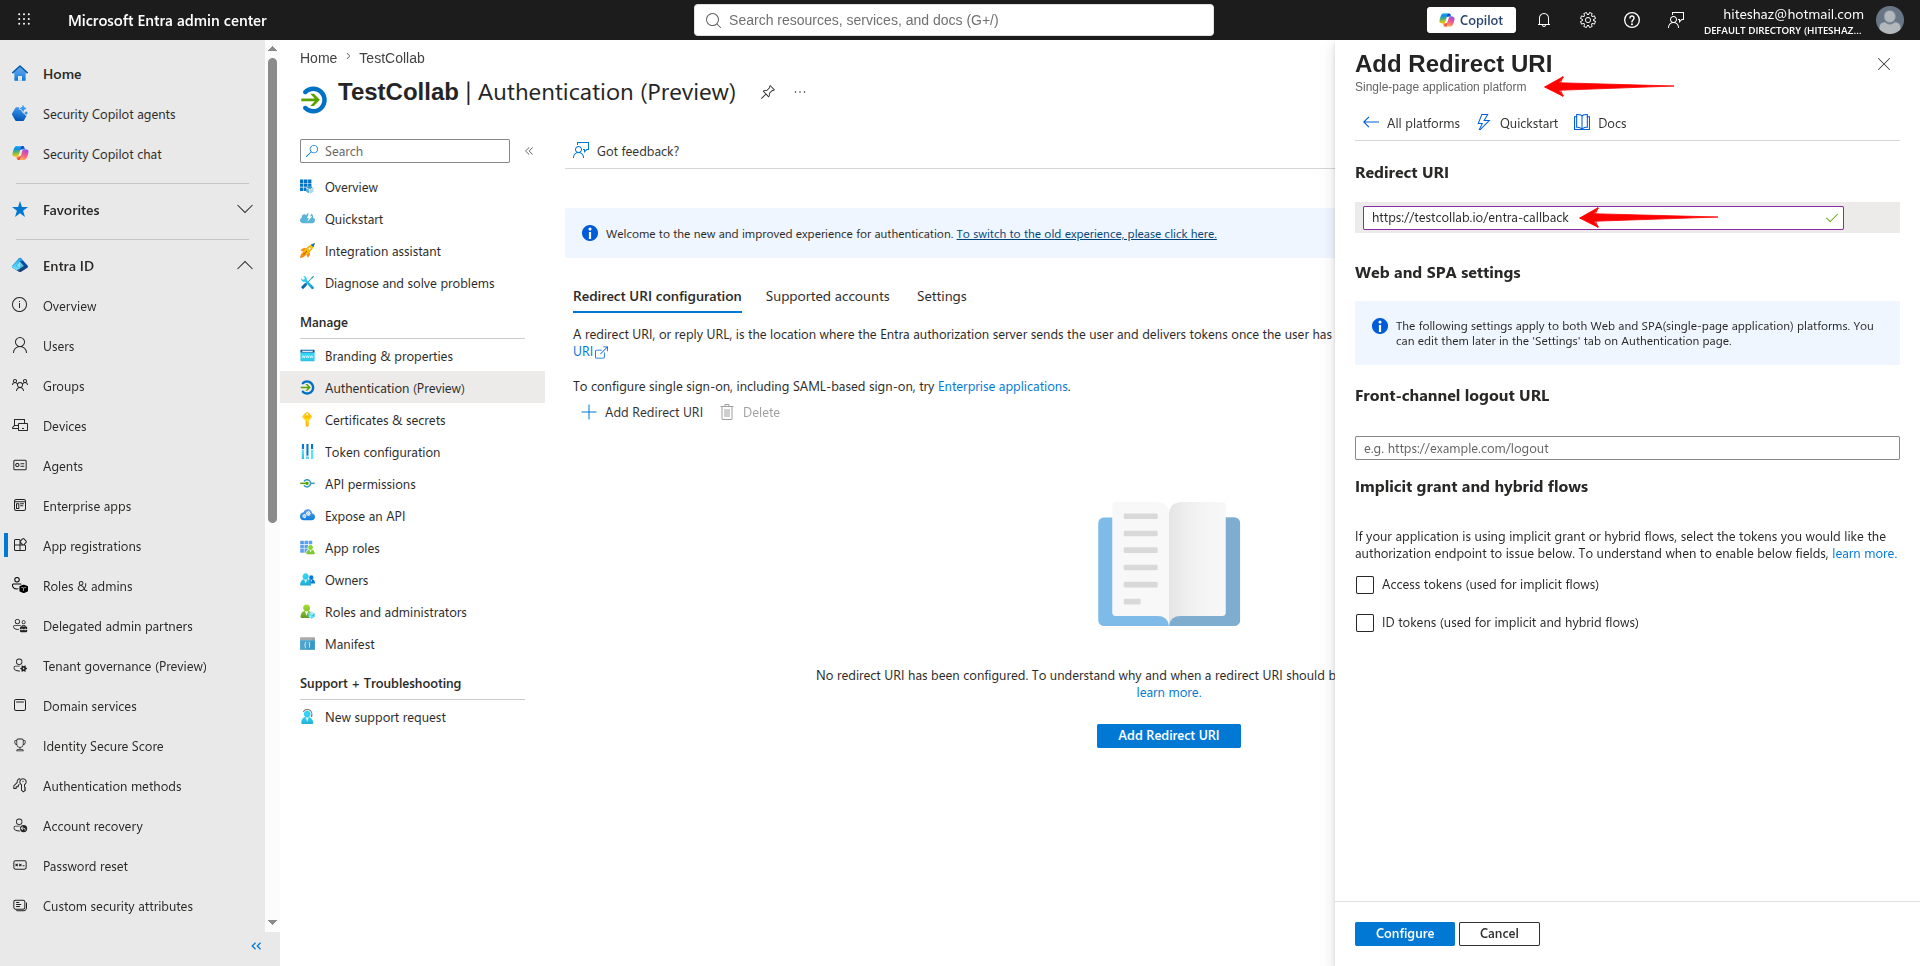Open the implicit flows learn more link

pos(1864,554)
